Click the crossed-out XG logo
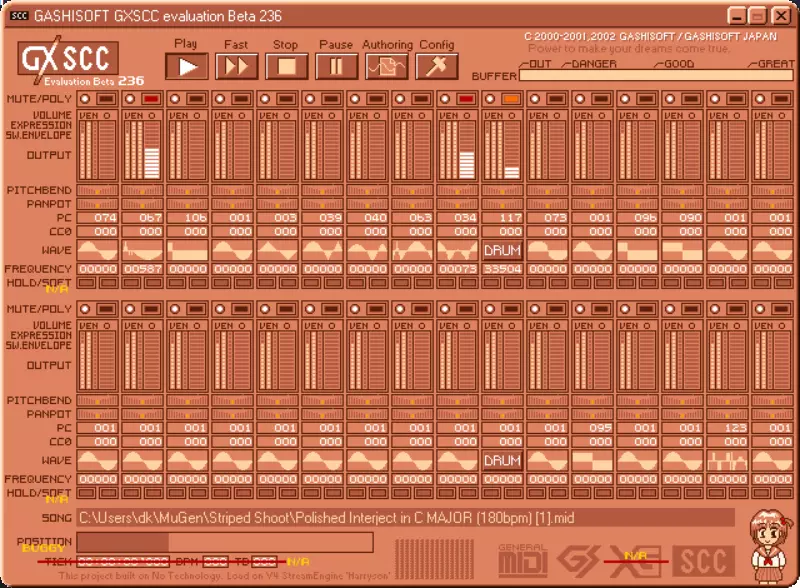The width and height of the screenshot is (800, 588). point(635,560)
